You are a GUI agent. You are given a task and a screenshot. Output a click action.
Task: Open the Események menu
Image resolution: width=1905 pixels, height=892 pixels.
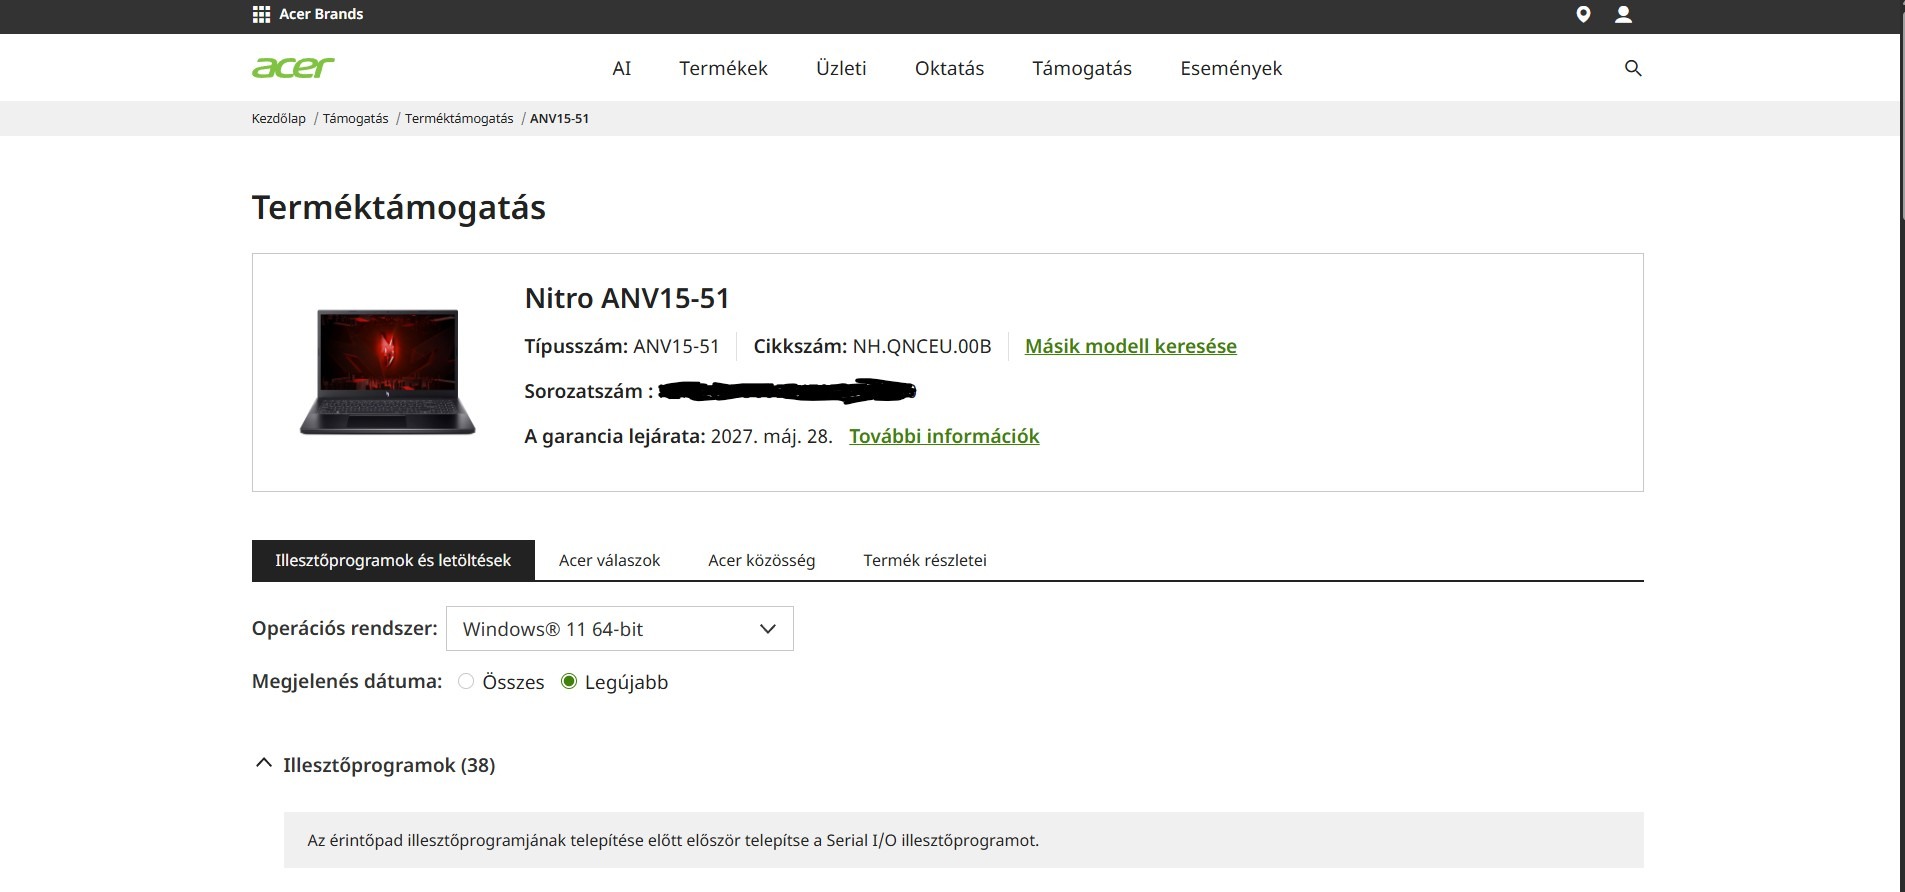pyautogui.click(x=1231, y=68)
